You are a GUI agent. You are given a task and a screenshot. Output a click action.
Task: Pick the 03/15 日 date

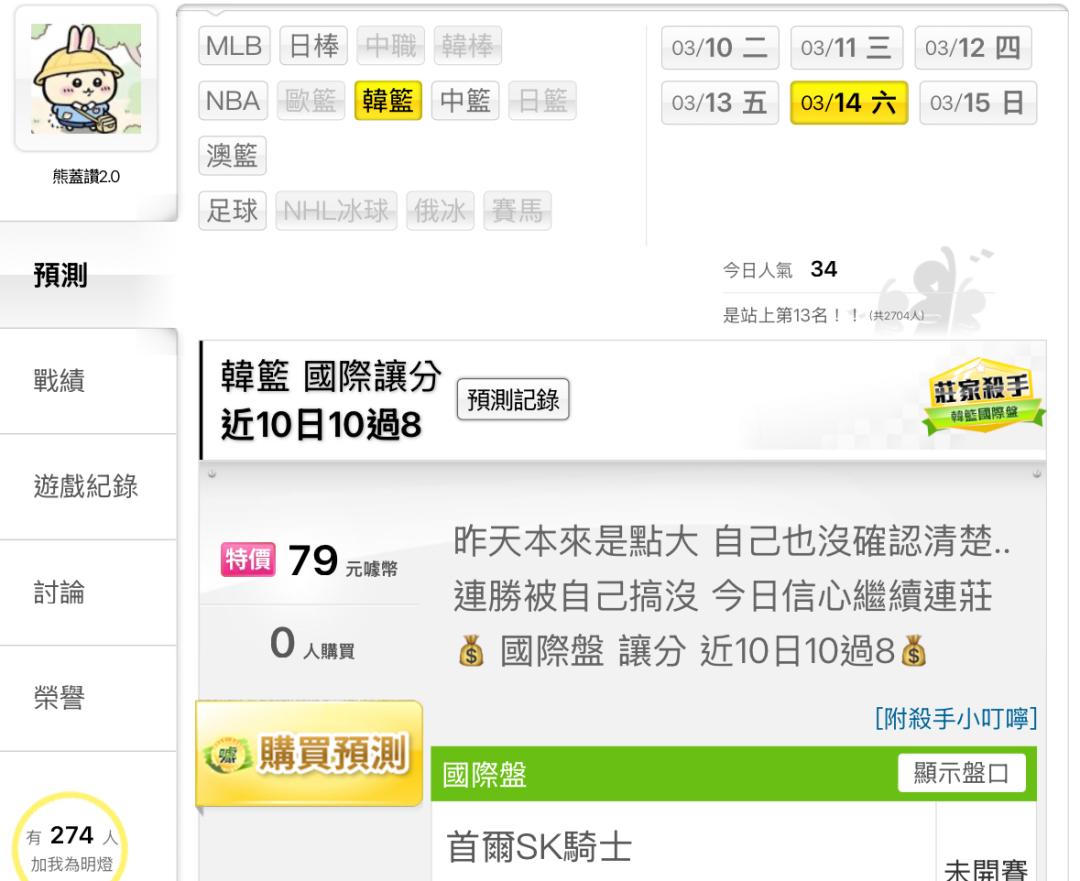coord(978,103)
